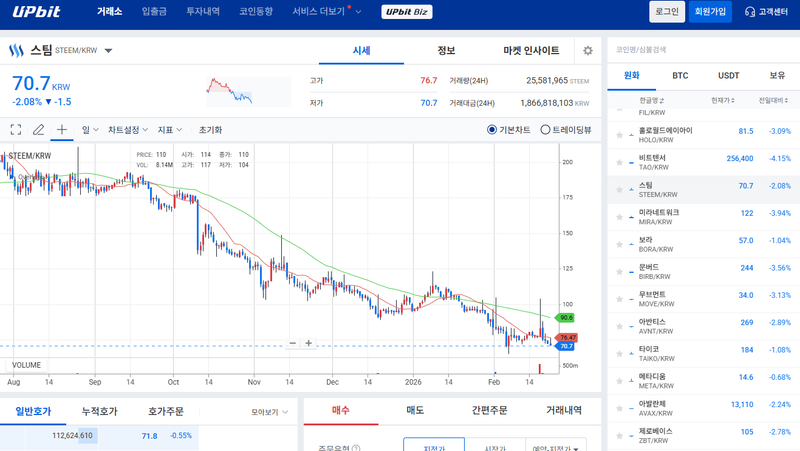Select the crosshair cursor tool
This screenshot has height=451, width=800.
[62, 130]
